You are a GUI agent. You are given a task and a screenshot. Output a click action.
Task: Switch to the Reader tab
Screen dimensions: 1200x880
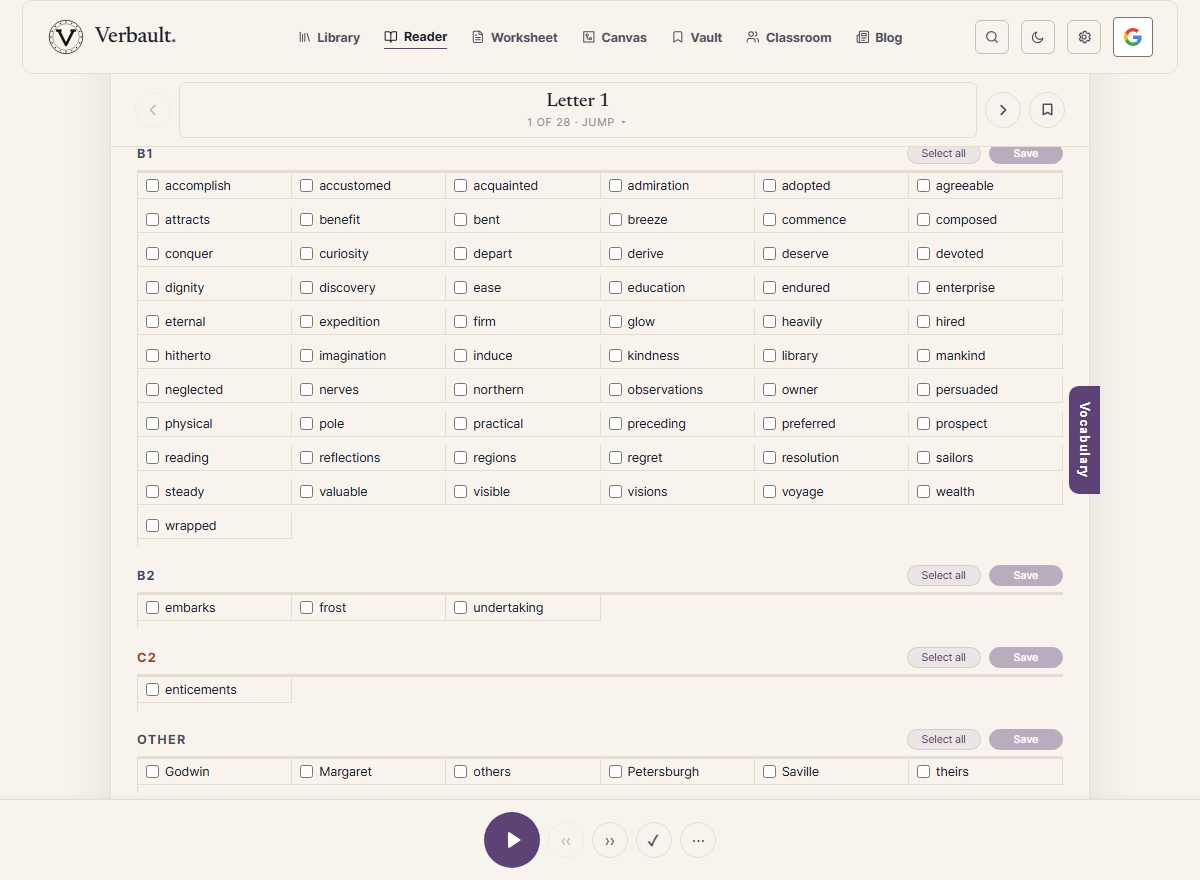(416, 37)
